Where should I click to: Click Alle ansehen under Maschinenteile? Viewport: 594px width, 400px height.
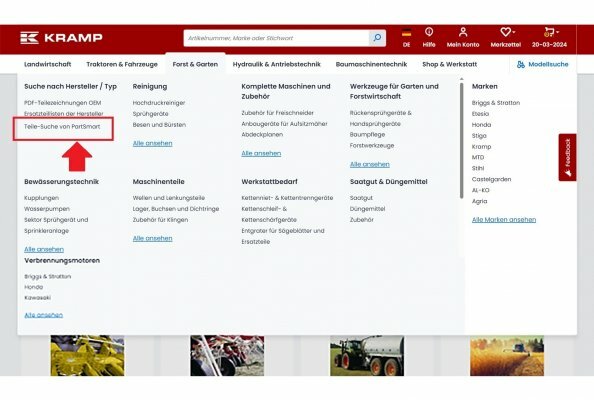click(x=152, y=238)
